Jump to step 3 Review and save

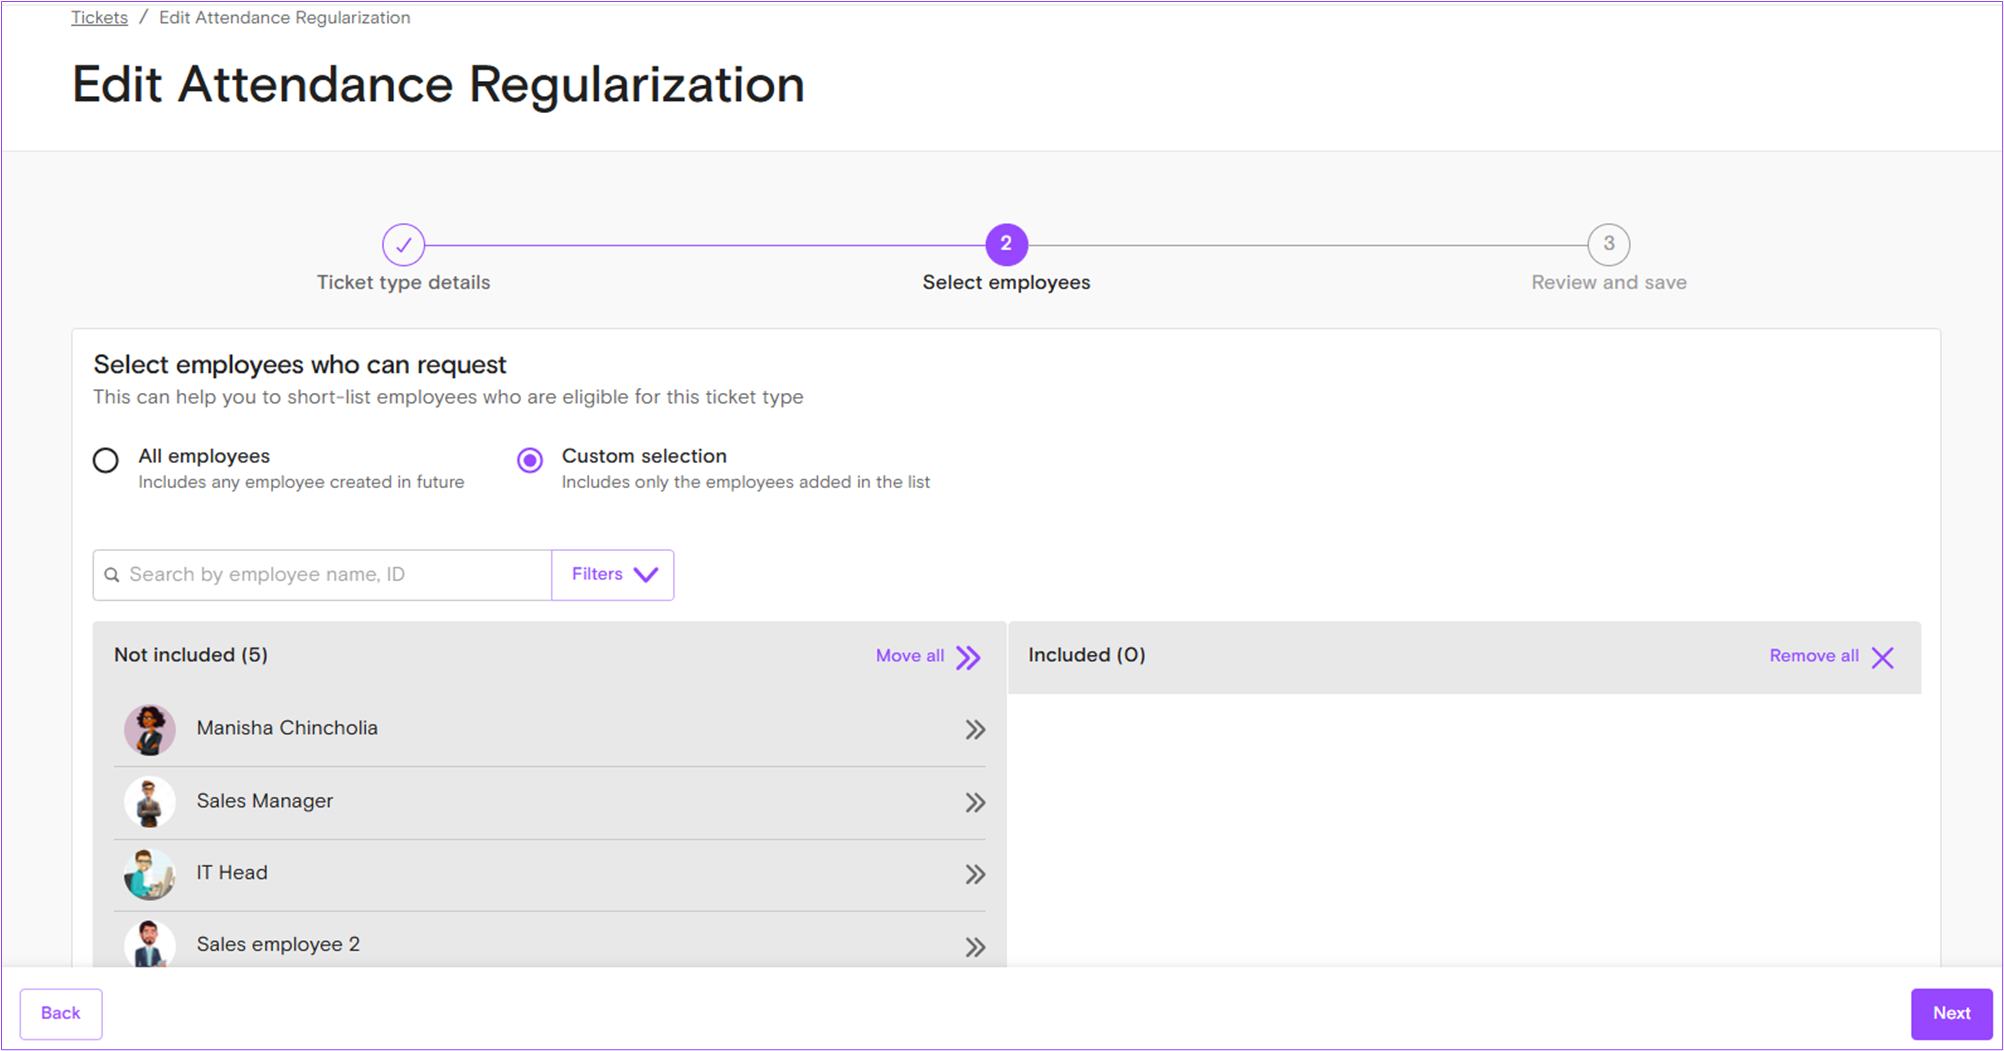(1608, 245)
